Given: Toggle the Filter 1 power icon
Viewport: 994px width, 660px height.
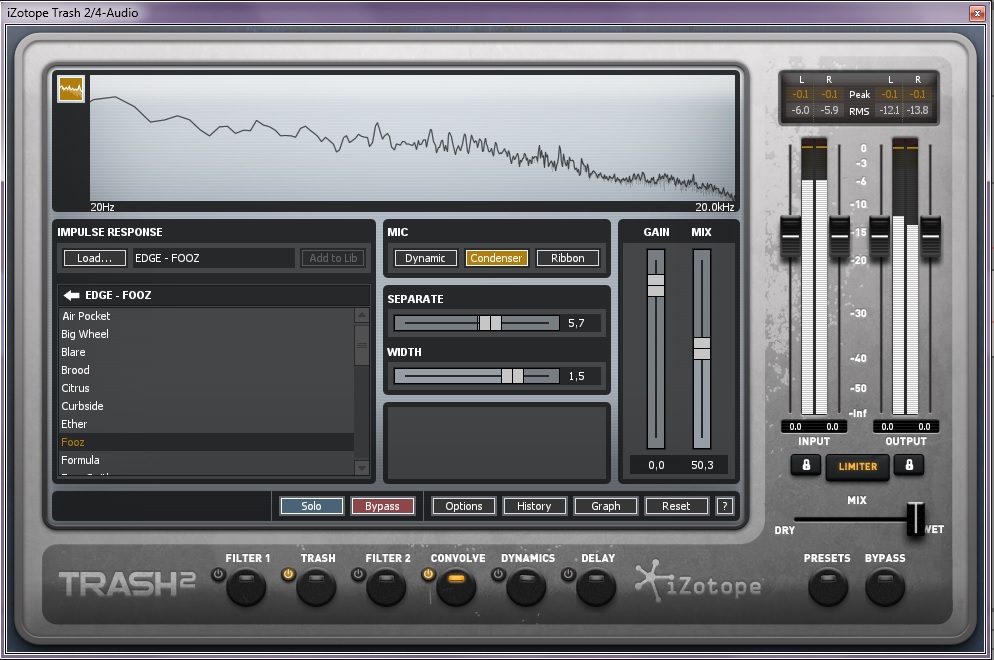Looking at the screenshot, I should (219, 574).
